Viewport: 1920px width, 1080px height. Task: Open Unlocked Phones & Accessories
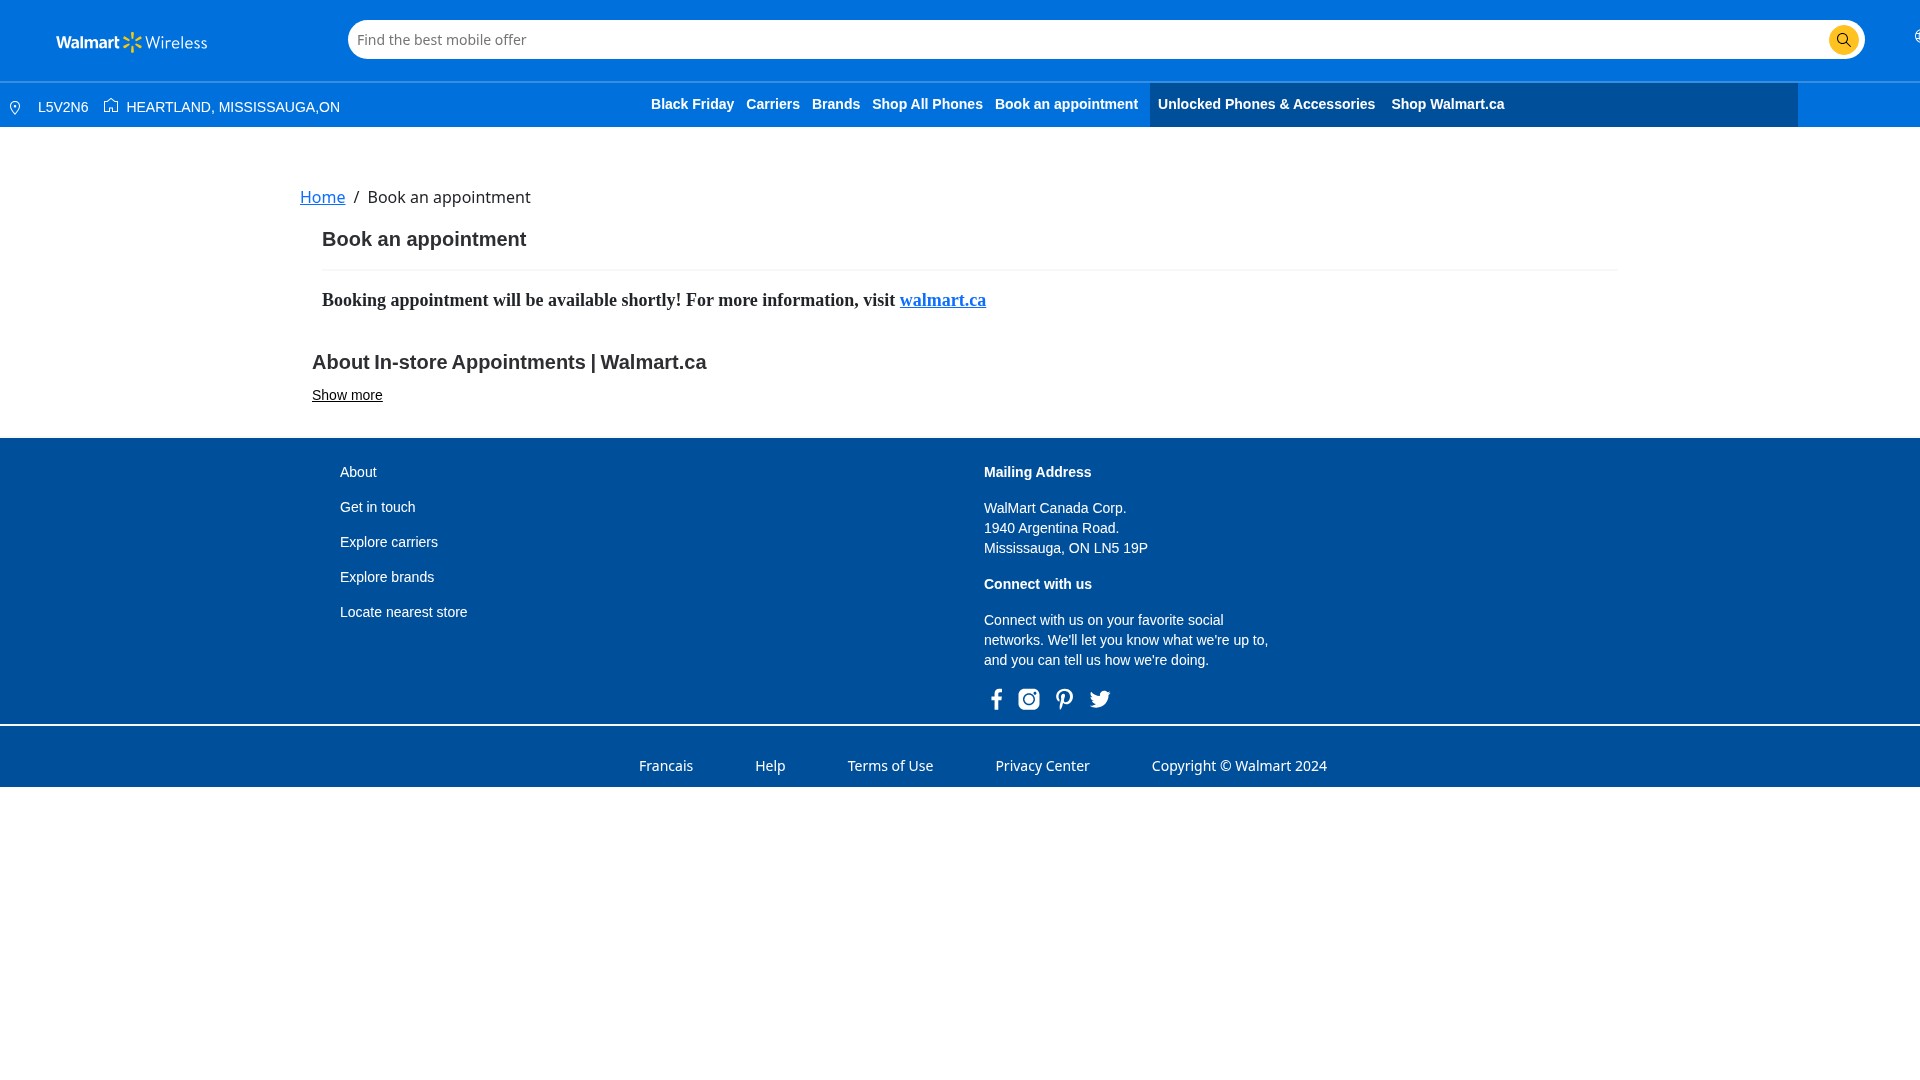coord(1266,104)
